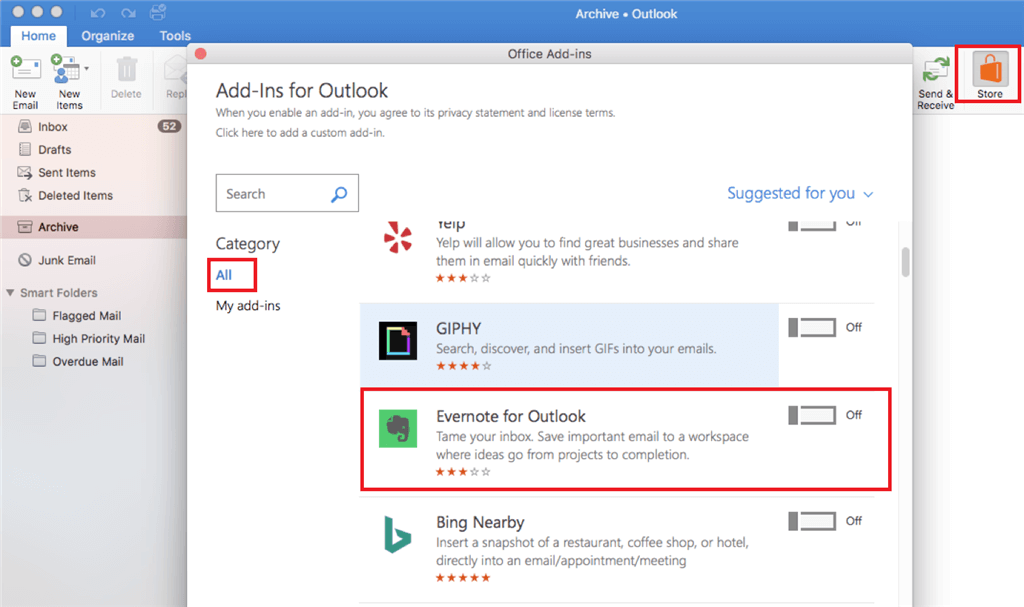Select the Flagged Mail smart folder label
This screenshot has width=1024, height=607.
point(87,316)
